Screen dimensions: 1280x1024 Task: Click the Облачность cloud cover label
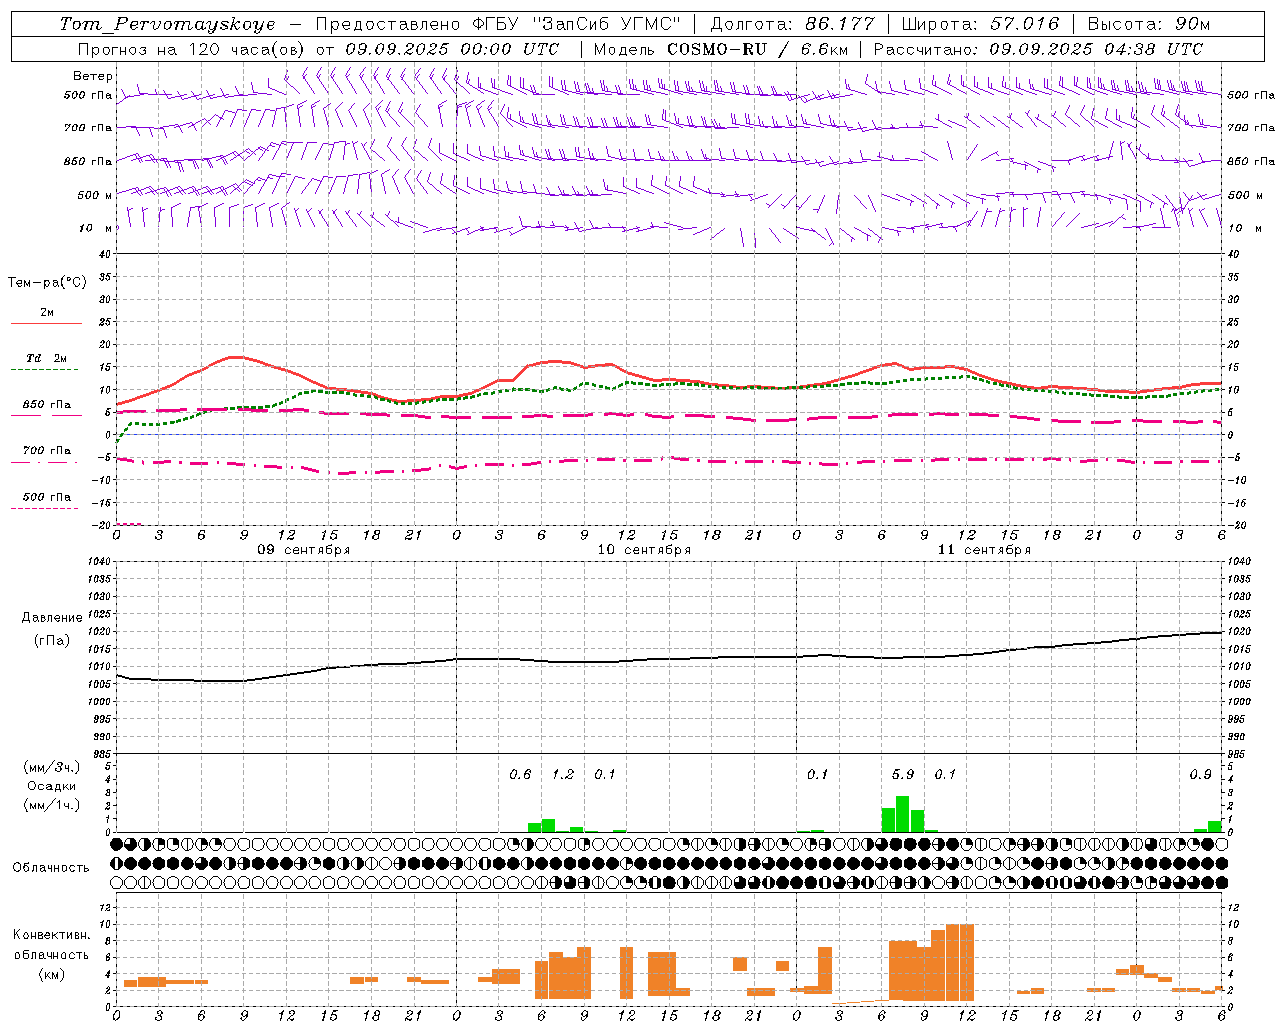[51, 867]
